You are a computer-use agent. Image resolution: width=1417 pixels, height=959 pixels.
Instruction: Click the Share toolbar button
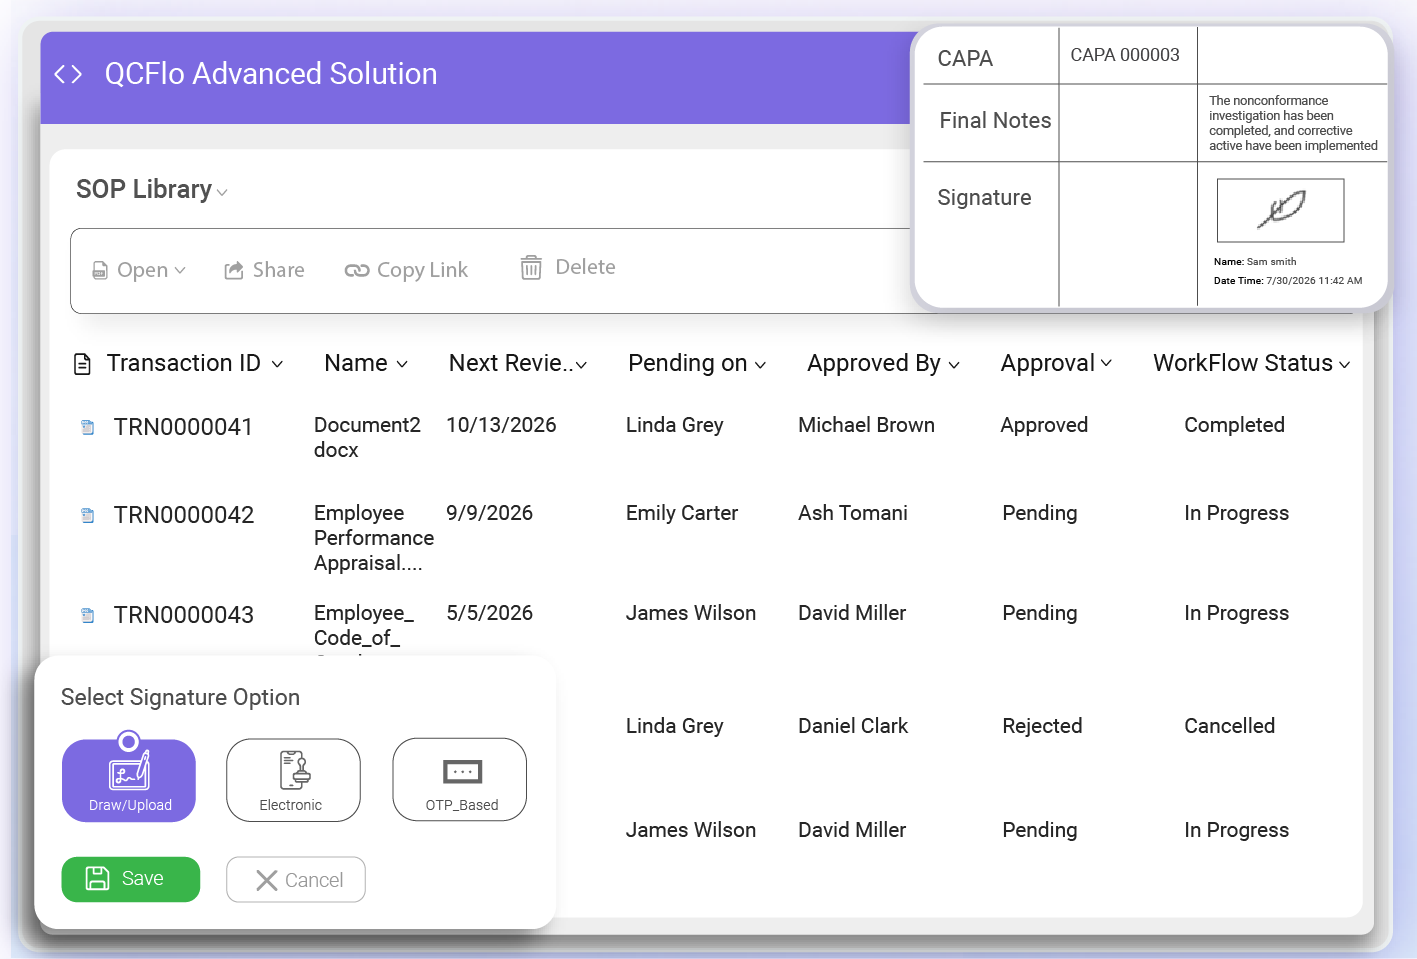coord(264,270)
